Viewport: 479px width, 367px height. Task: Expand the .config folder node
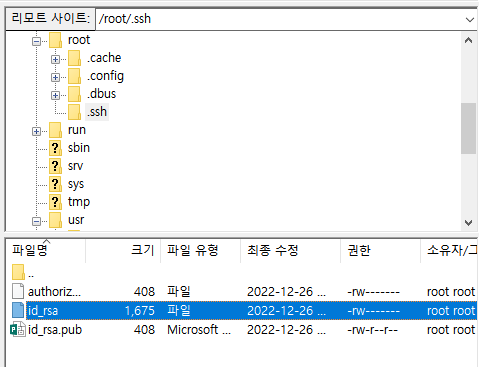pos(55,77)
